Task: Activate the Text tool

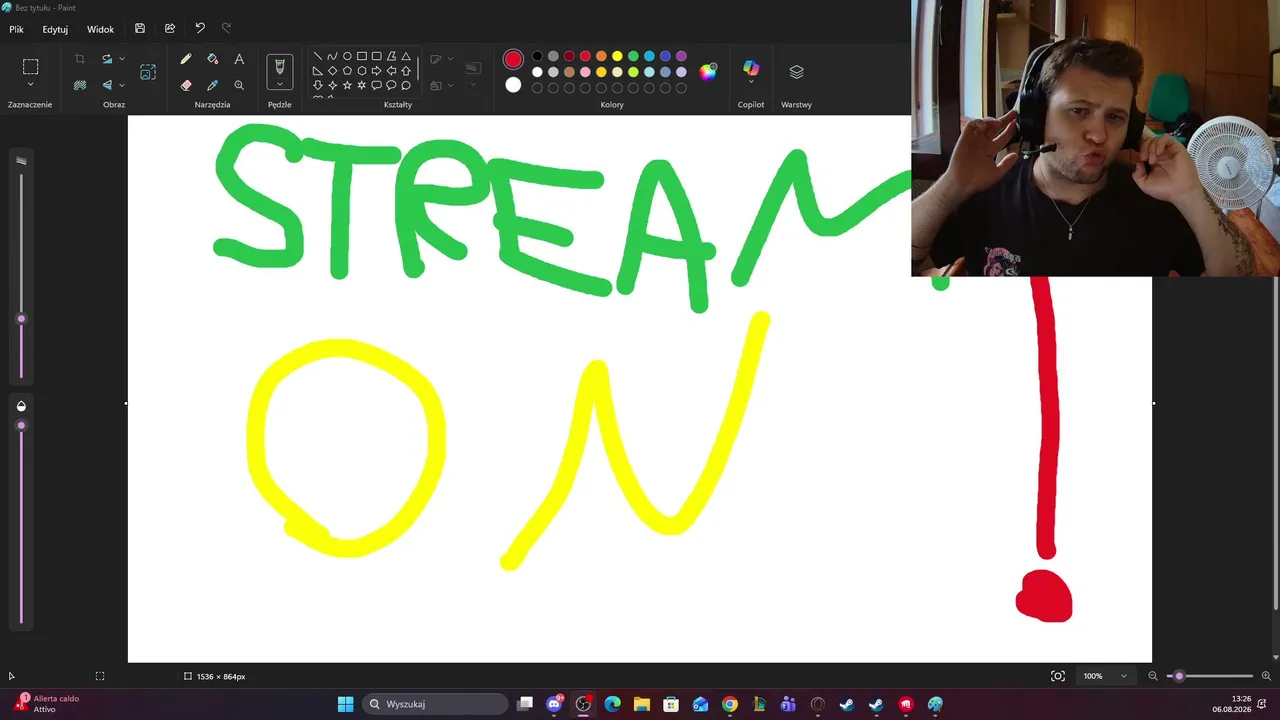Action: 239,59
